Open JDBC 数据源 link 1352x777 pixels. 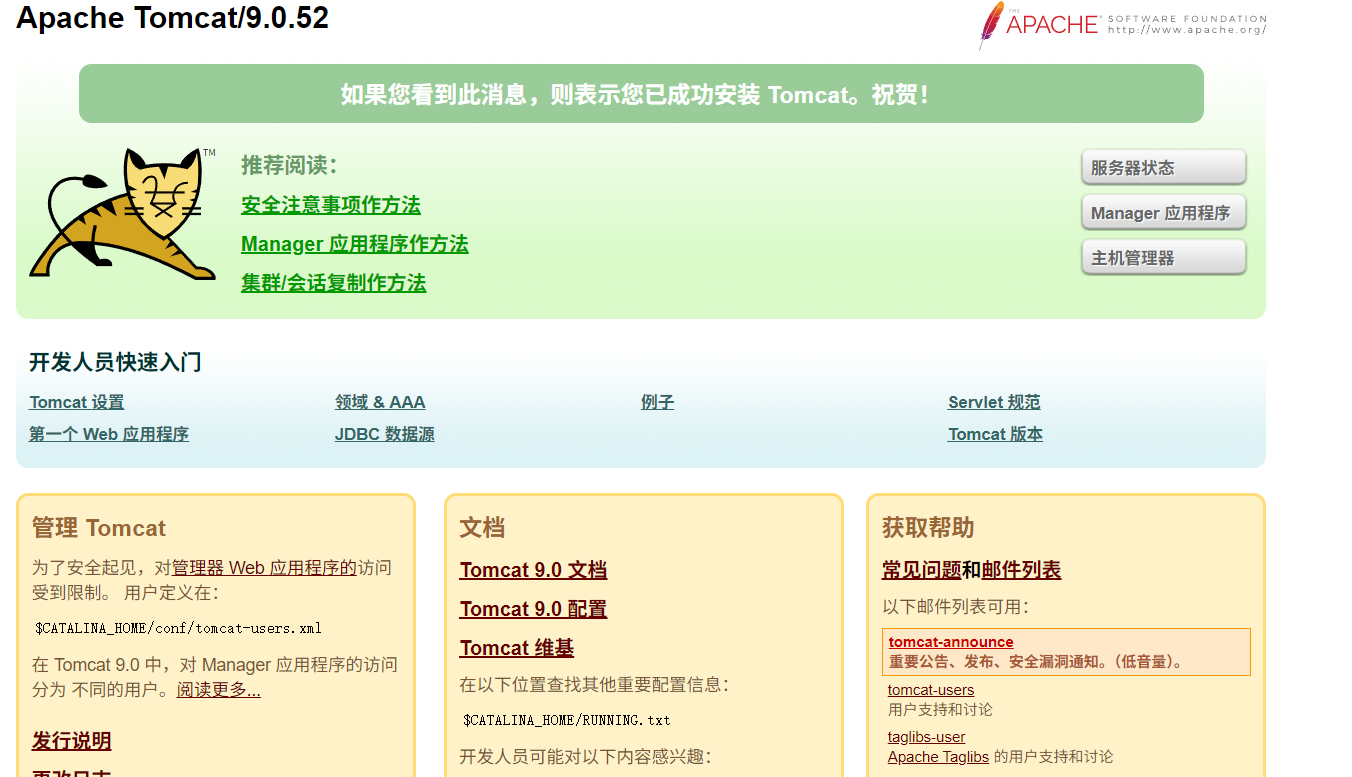[385, 434]
